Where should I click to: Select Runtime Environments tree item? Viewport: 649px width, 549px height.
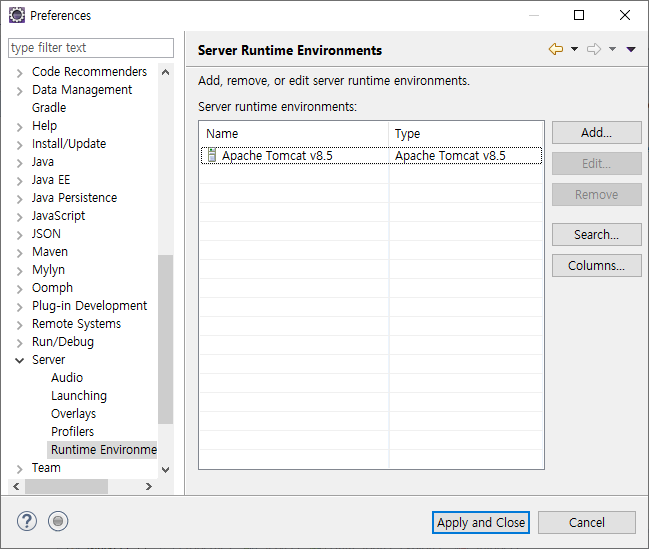102,450
